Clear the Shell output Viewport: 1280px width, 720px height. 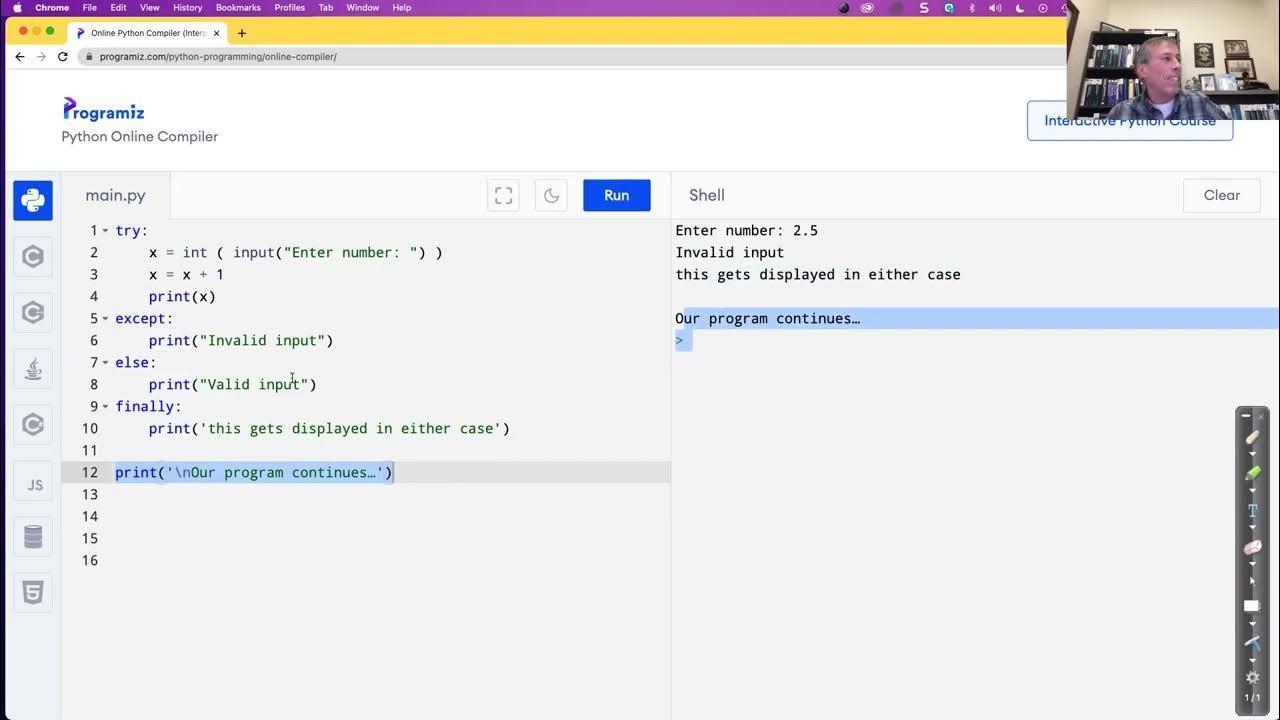point(1221,196)
